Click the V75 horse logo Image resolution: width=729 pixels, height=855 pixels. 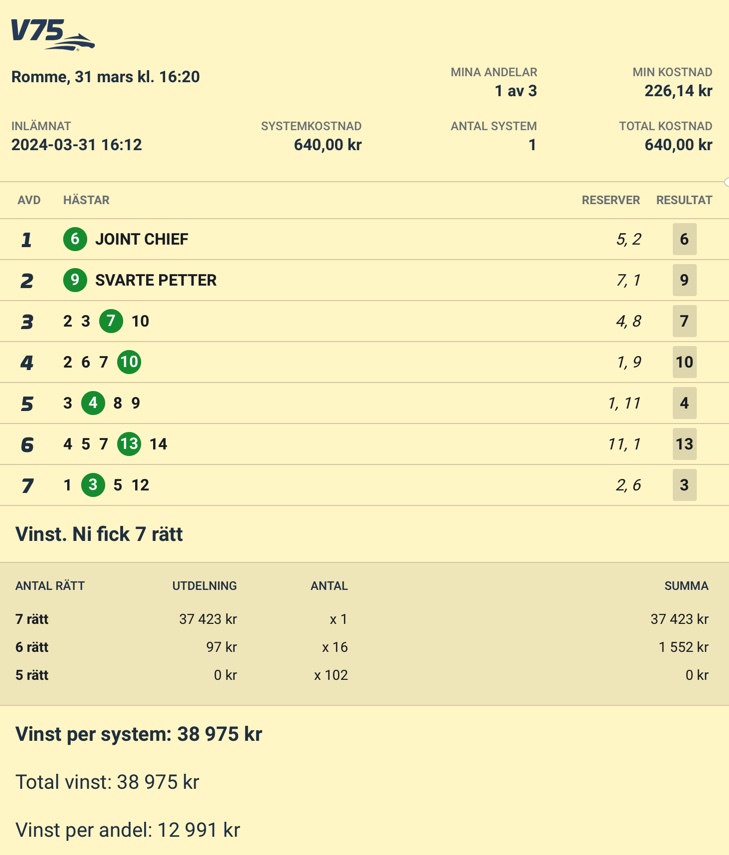click(52, 34)
